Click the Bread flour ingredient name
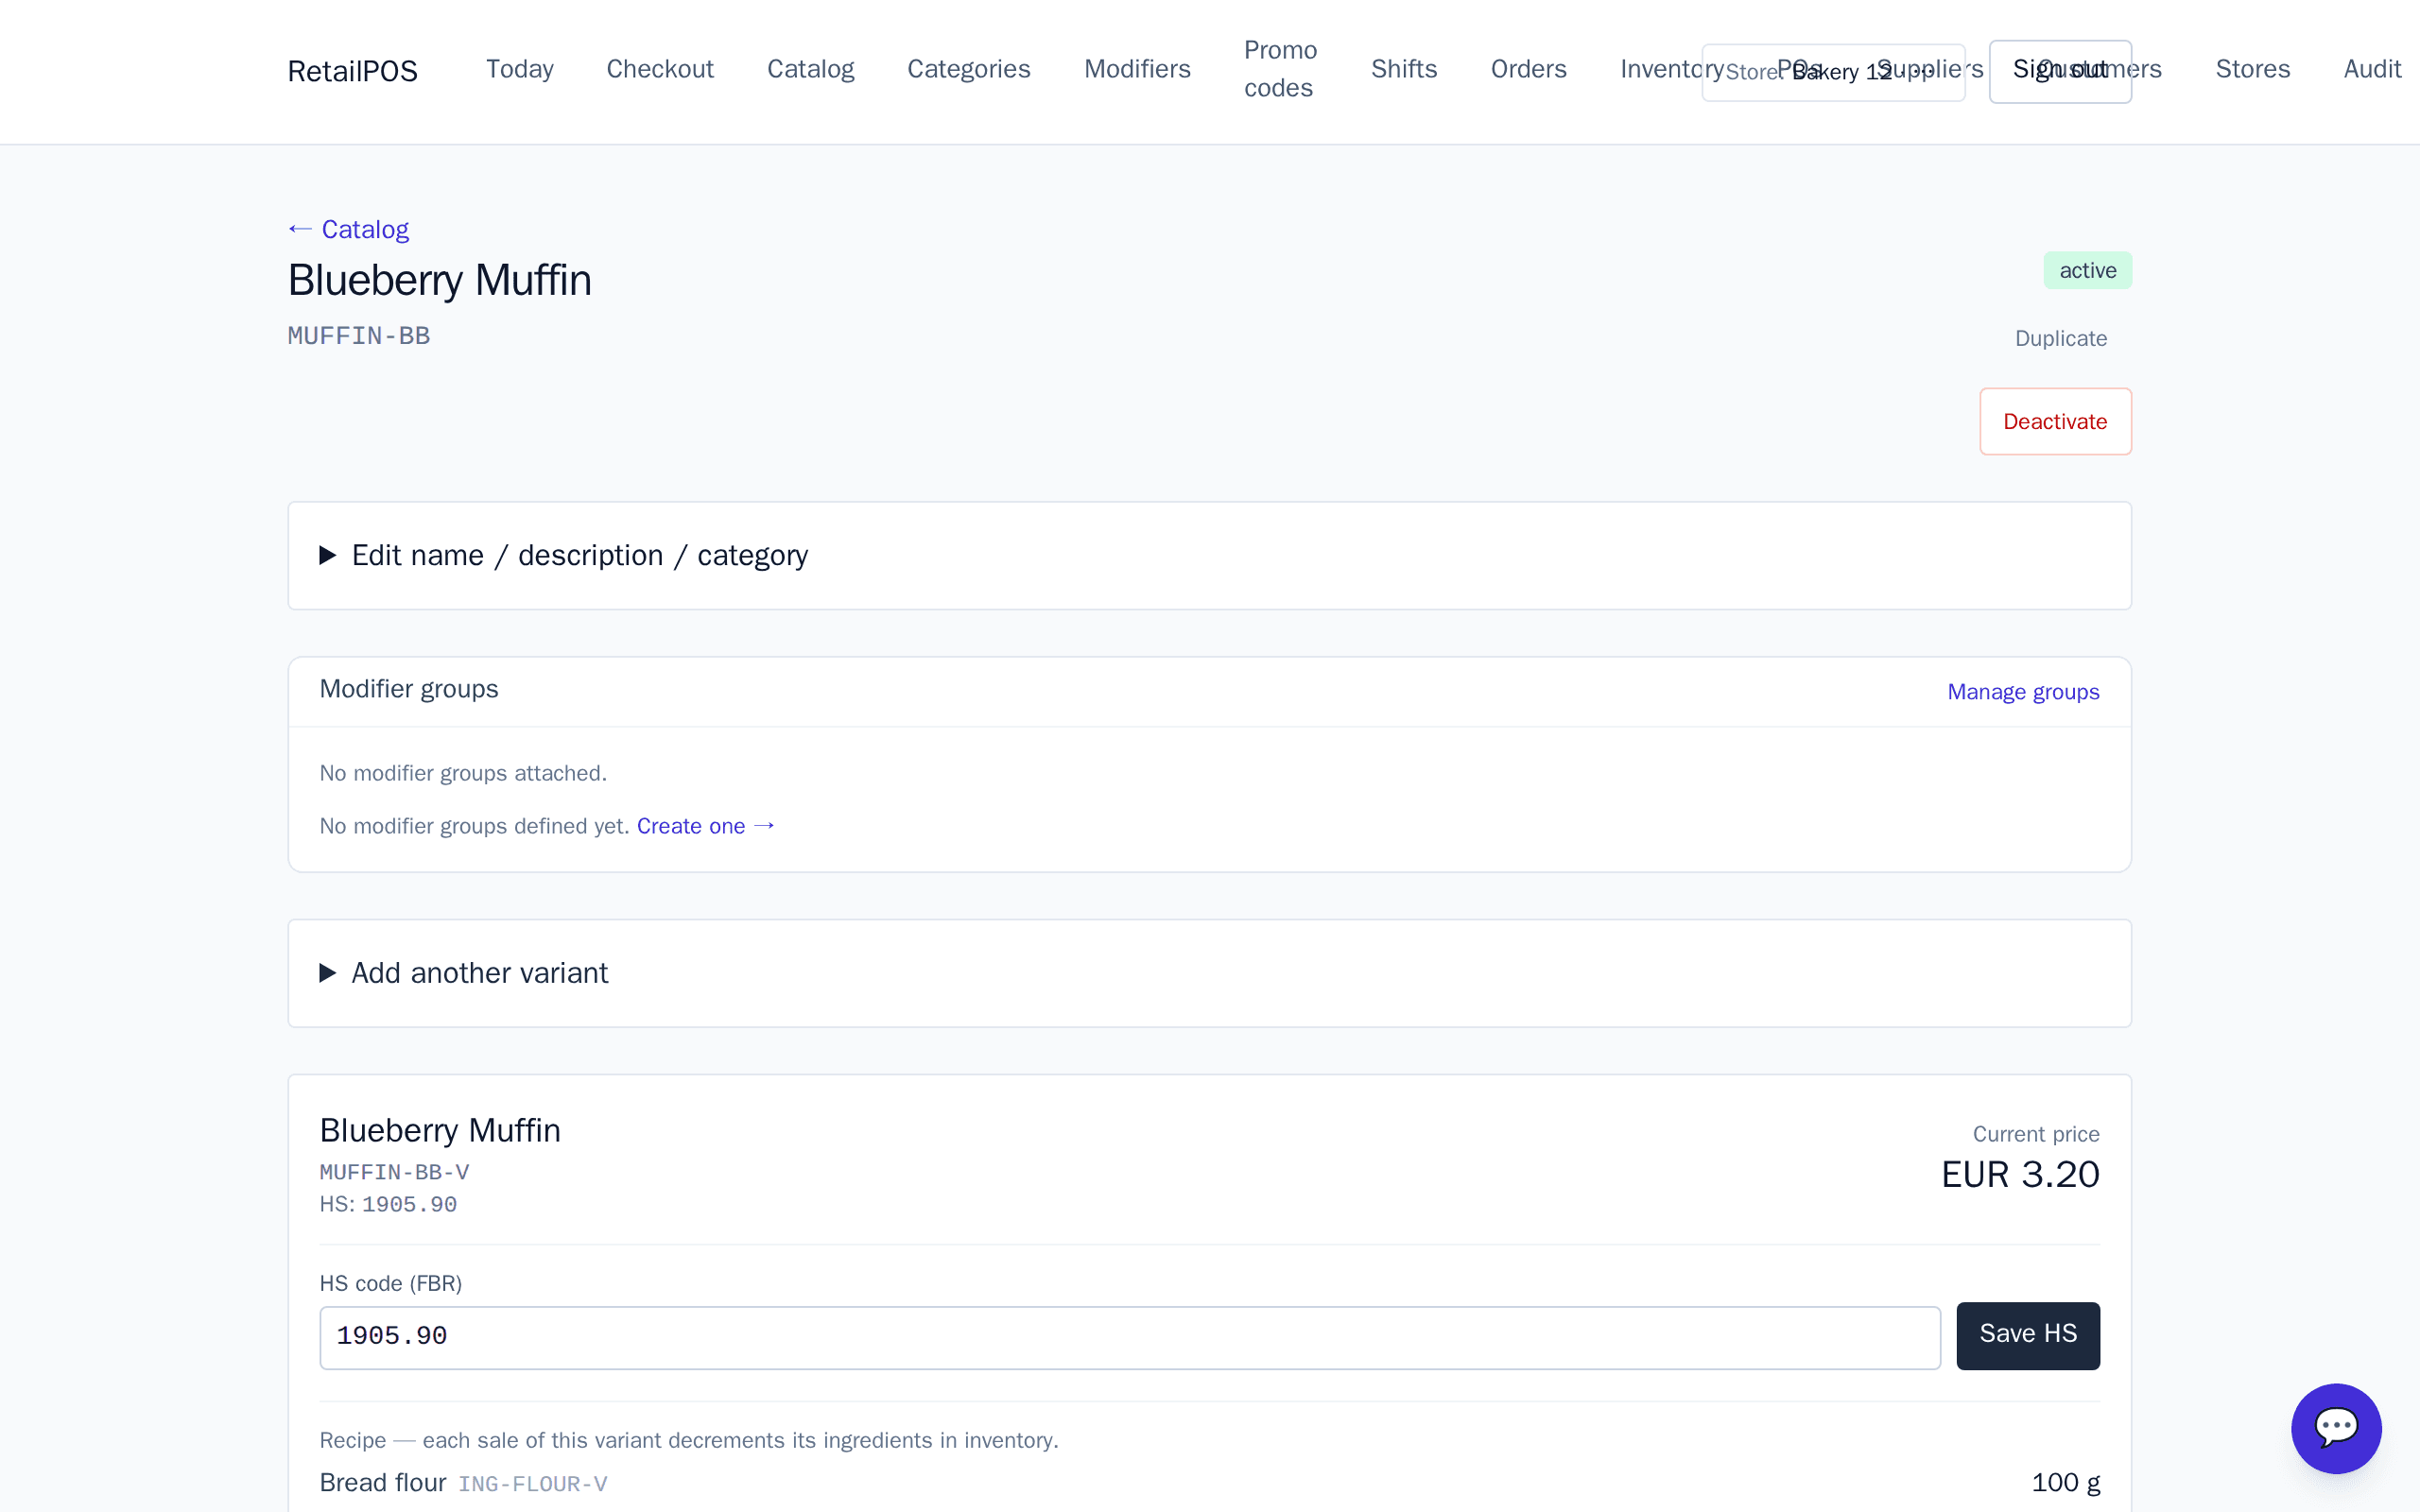This screenshot has height=1512, width=2420. pos(383,1482)
